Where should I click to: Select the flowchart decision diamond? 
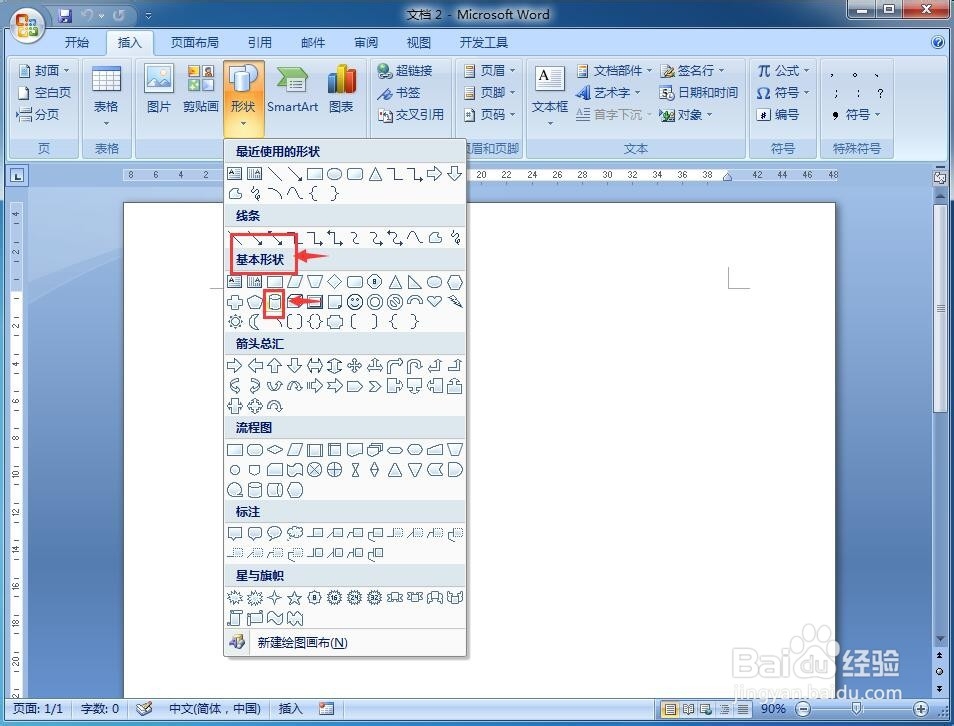[x=275, y=450]
